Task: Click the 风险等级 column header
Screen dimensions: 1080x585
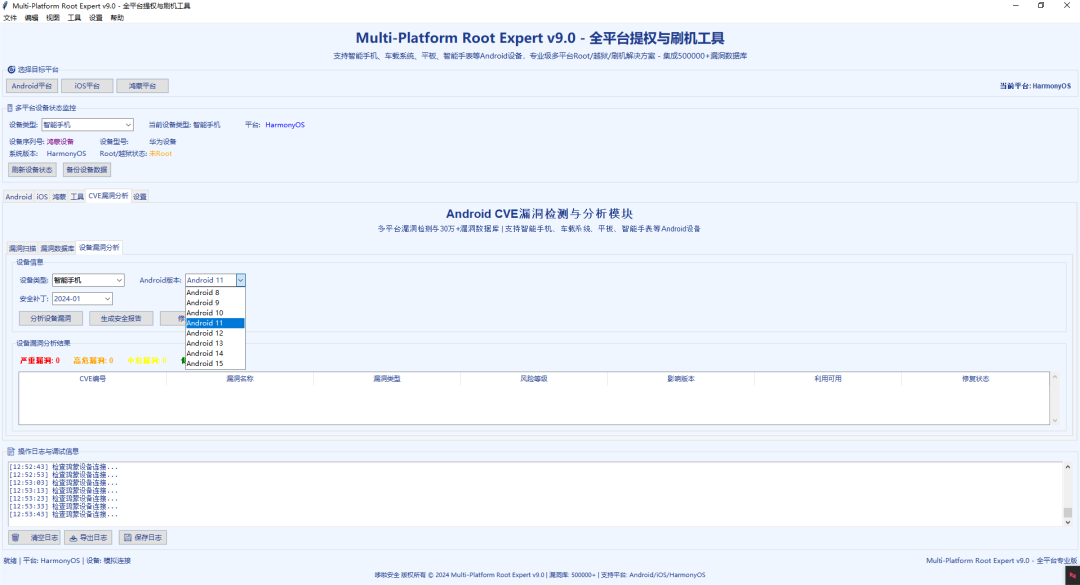Action: pyautogui.click(x=534, y=379)
